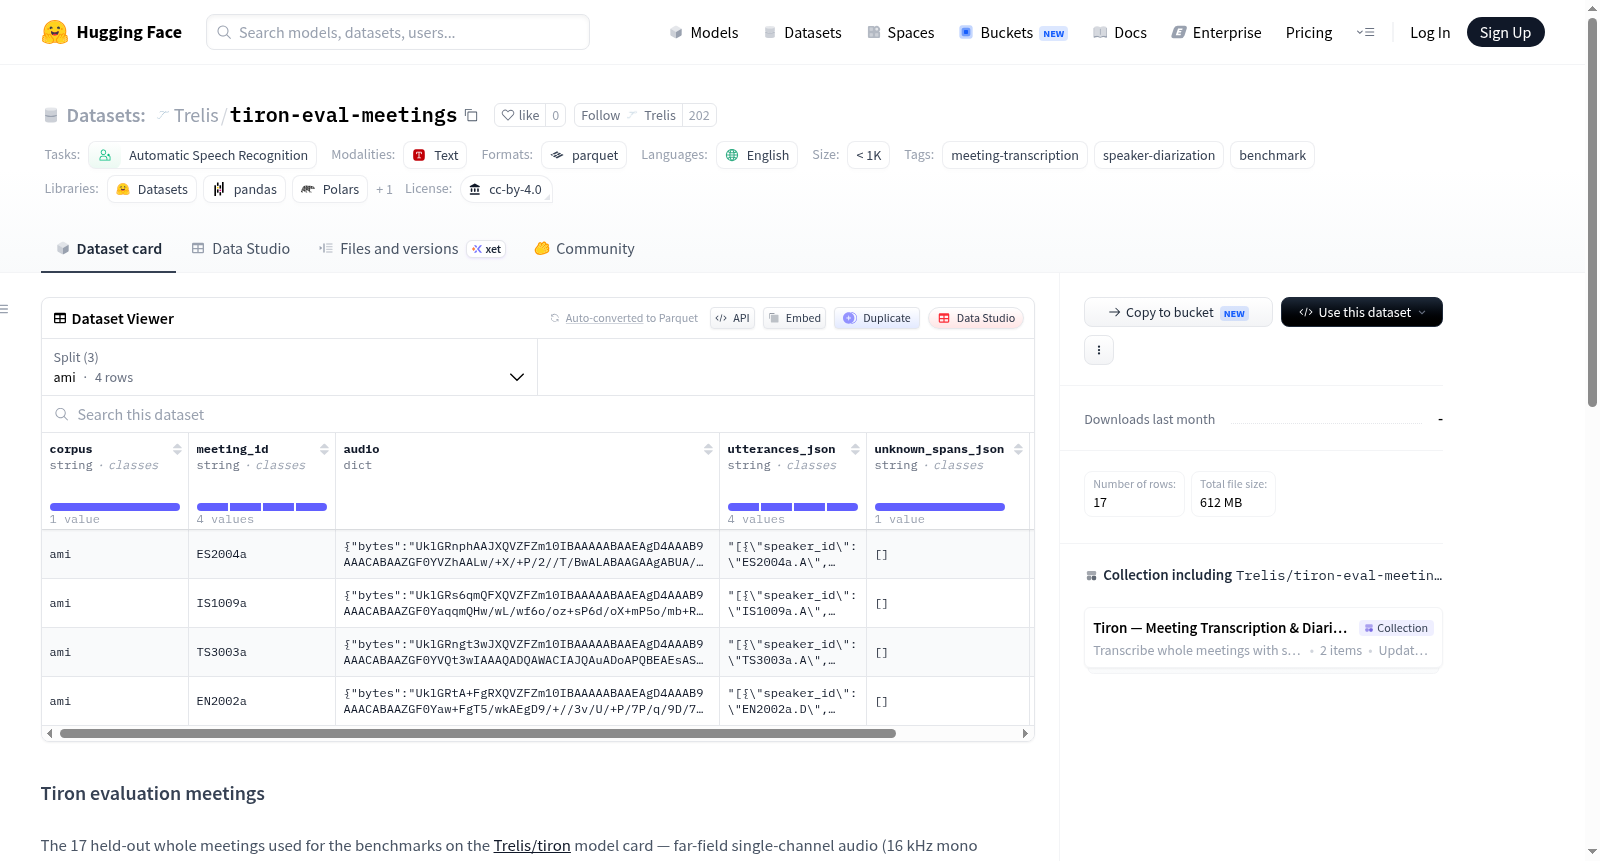
Task: Click the API button in Dataset Viewer
Action: tap(732, 318)
